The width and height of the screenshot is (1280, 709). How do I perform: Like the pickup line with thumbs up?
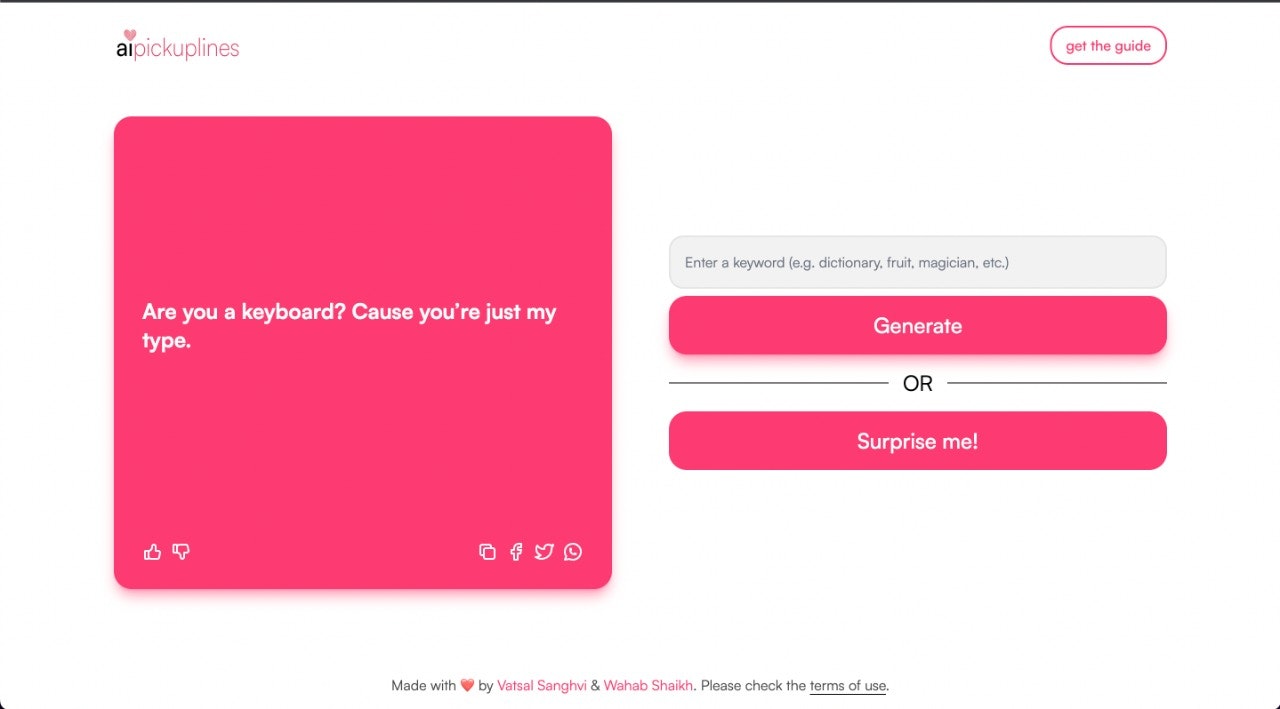[x=152, y=551]
